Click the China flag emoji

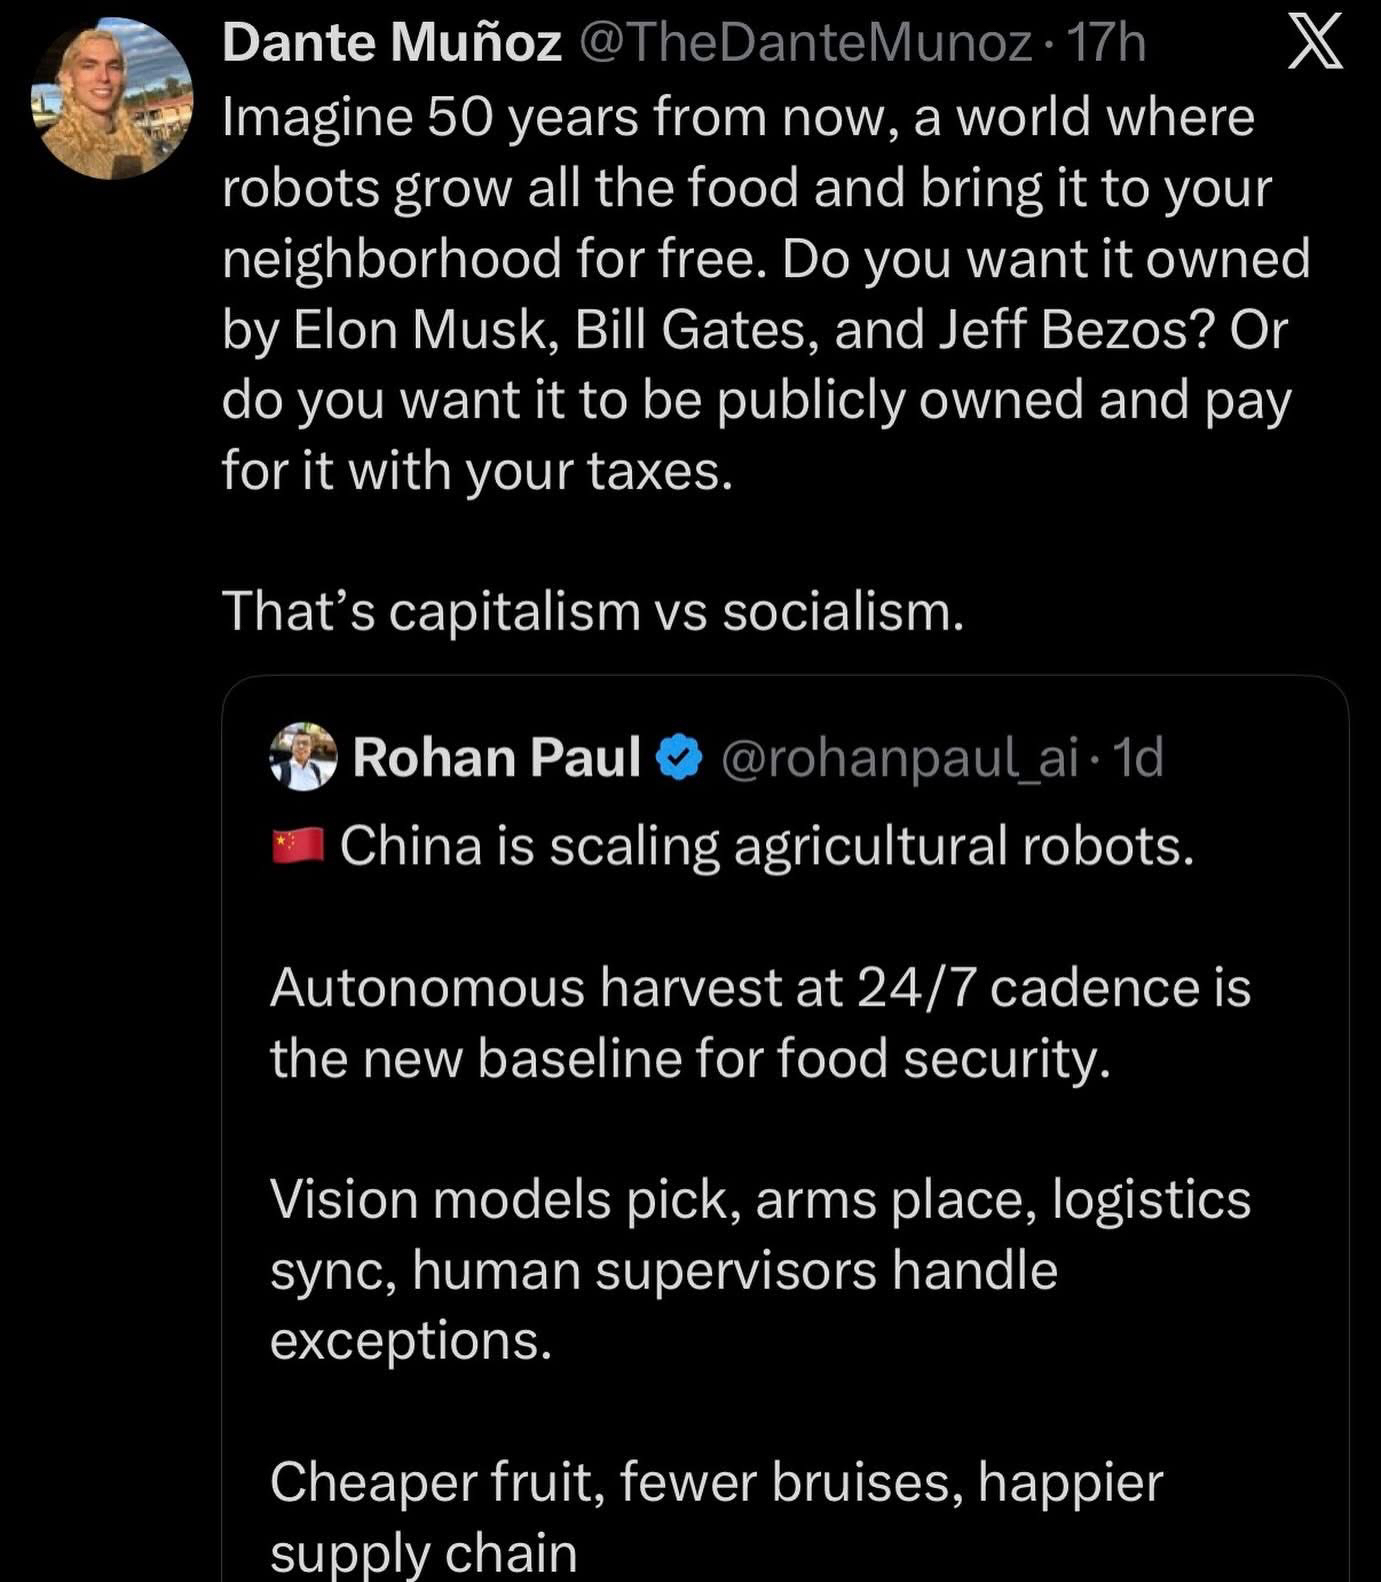click(298, 846)
